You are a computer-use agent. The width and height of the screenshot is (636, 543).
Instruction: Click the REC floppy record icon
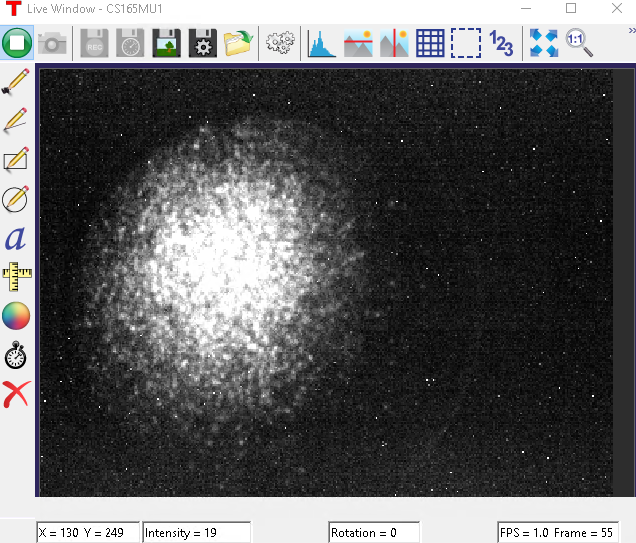[94, 43]
